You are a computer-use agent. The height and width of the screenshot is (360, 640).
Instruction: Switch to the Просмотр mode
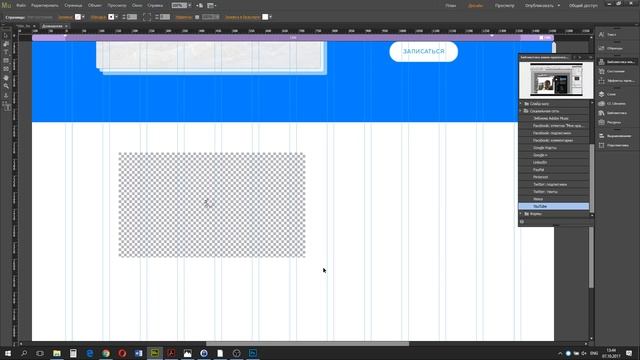[504, 5]
